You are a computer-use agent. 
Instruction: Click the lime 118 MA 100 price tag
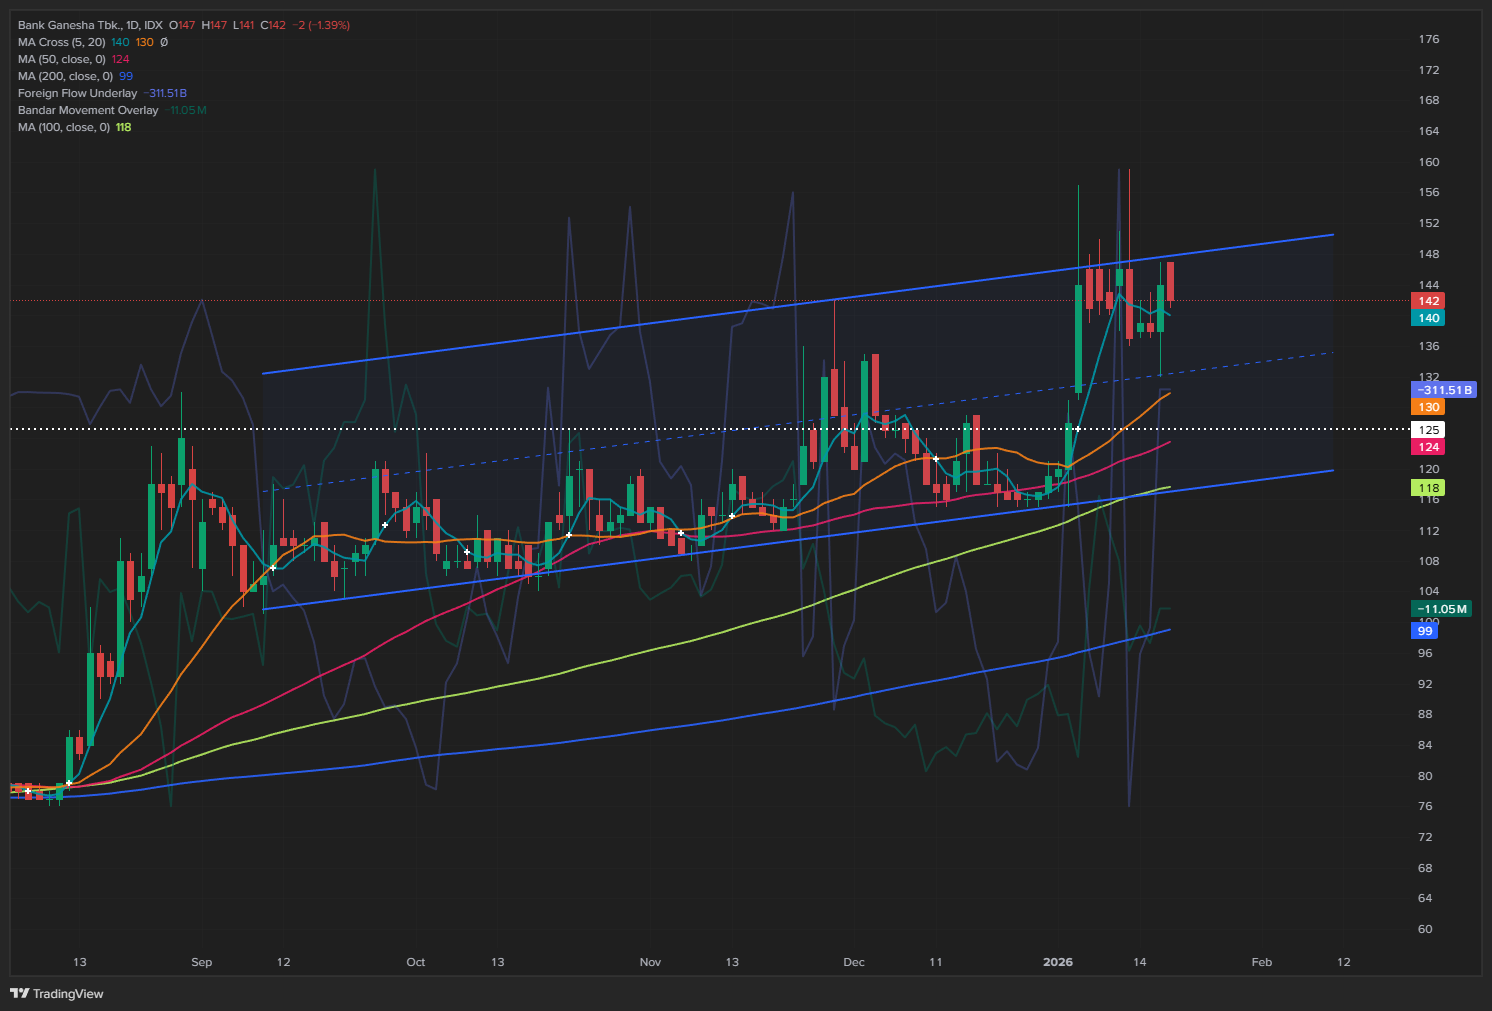point(1428,488)
